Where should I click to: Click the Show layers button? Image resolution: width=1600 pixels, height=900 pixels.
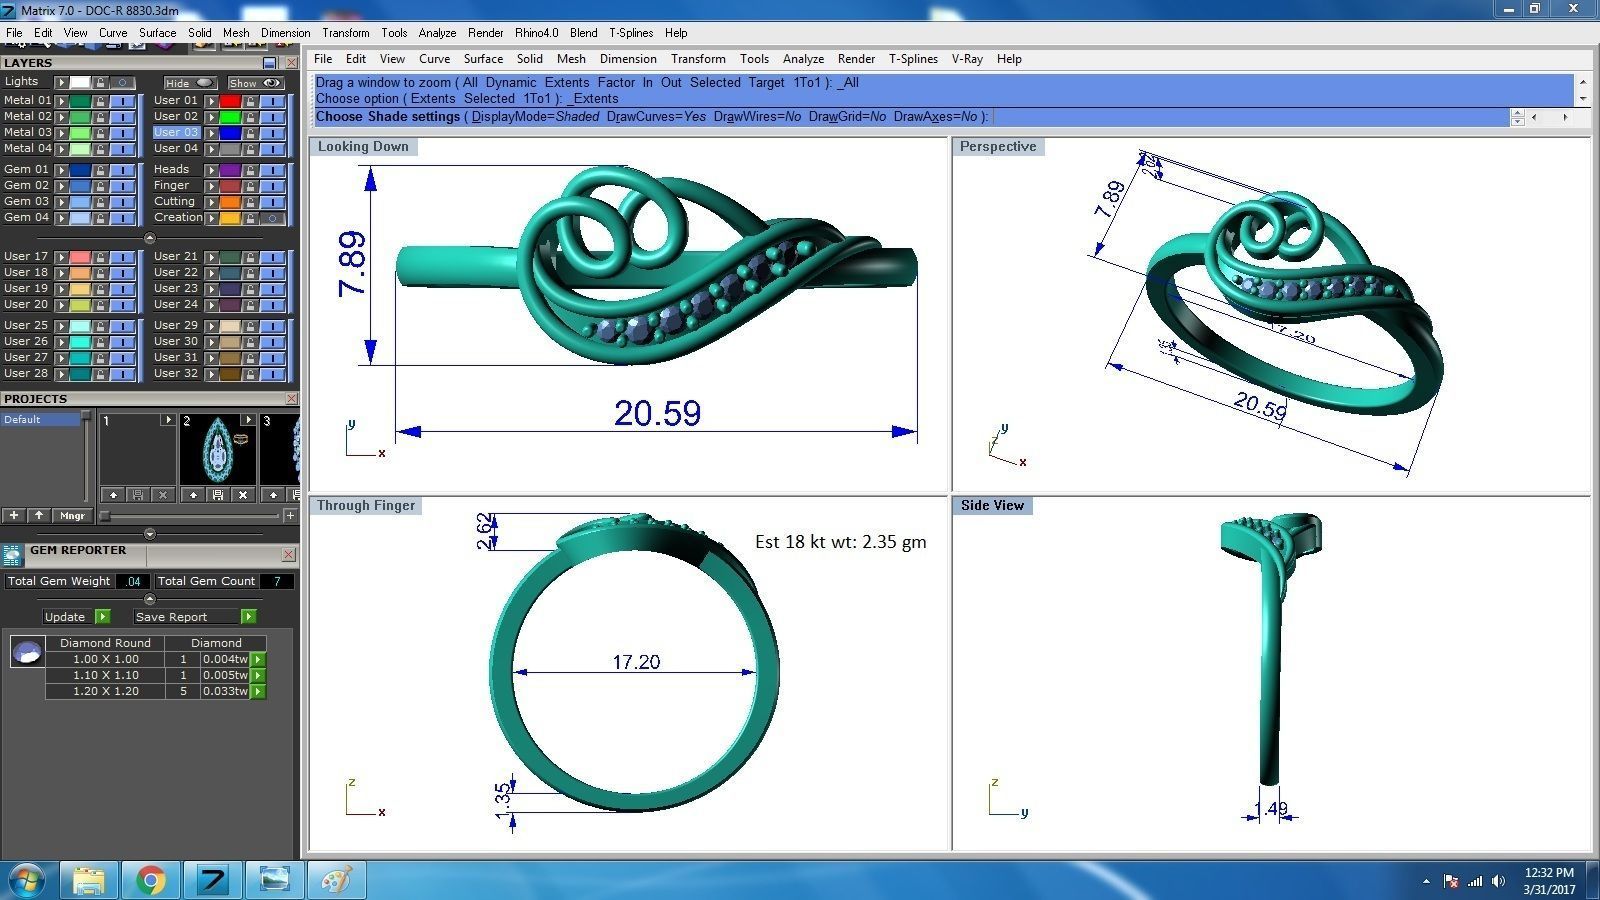pyautogui.click(x=255, y=83)
